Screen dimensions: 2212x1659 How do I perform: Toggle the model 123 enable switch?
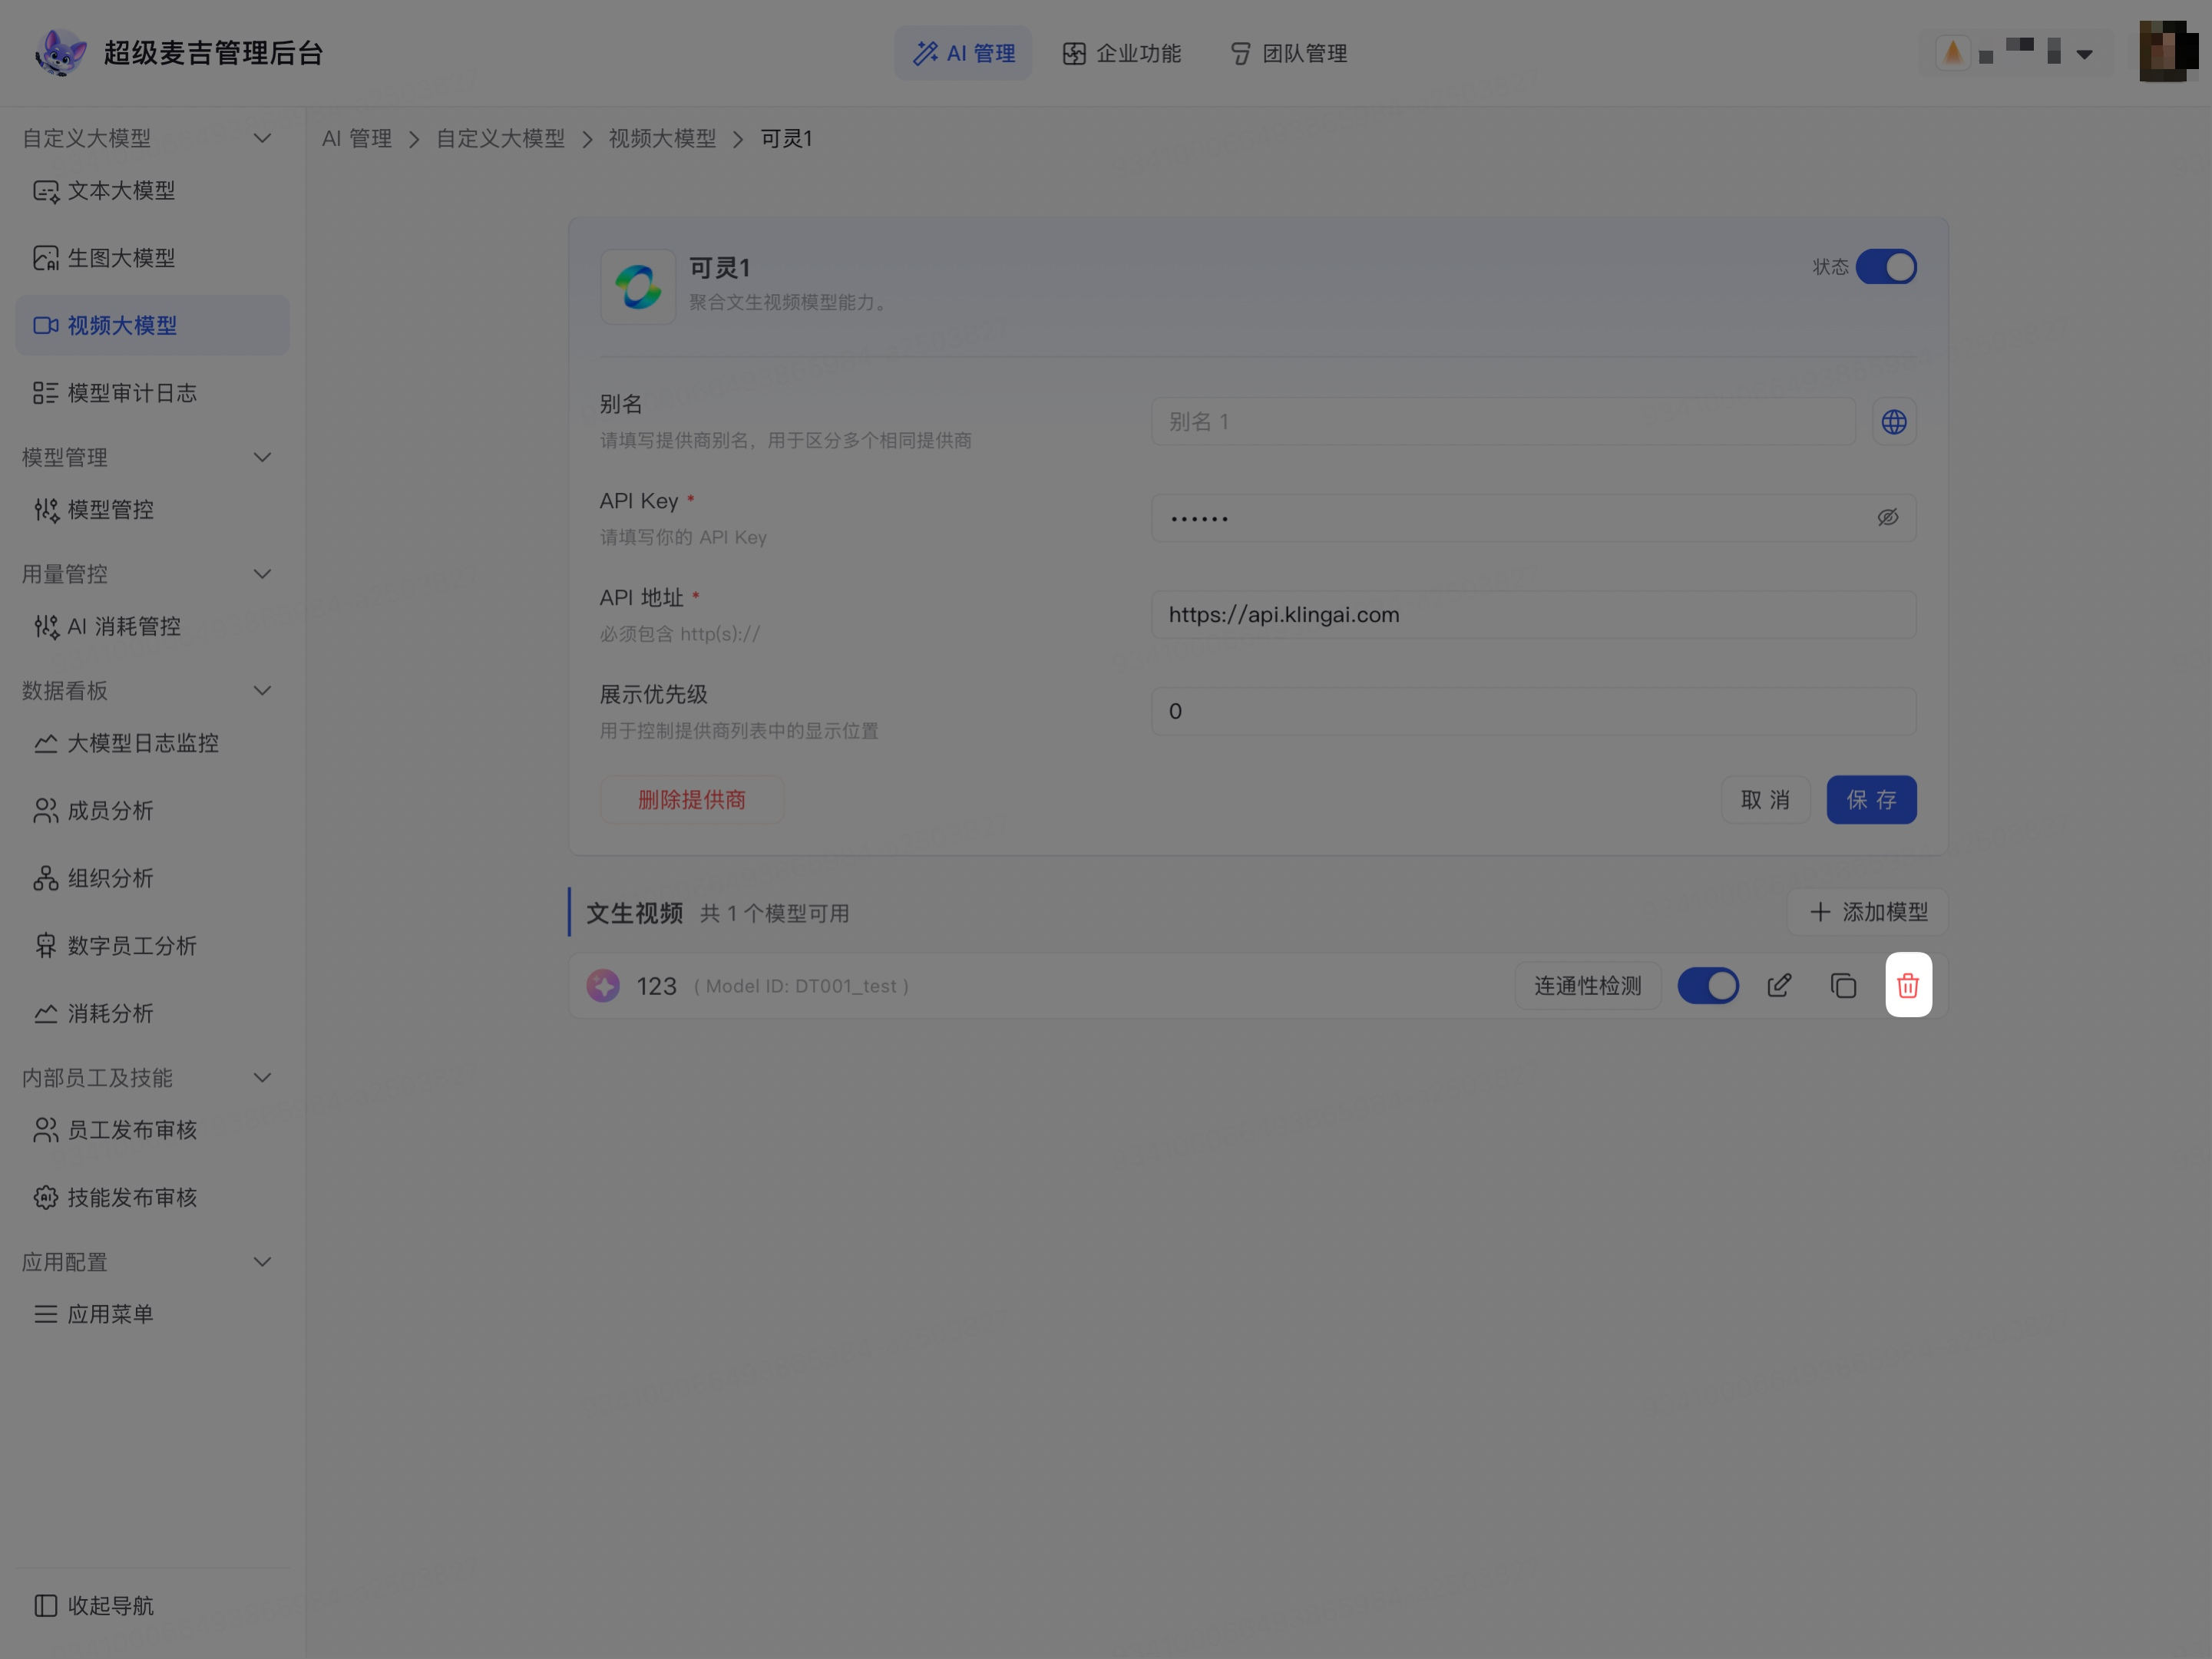point(1708,986)
